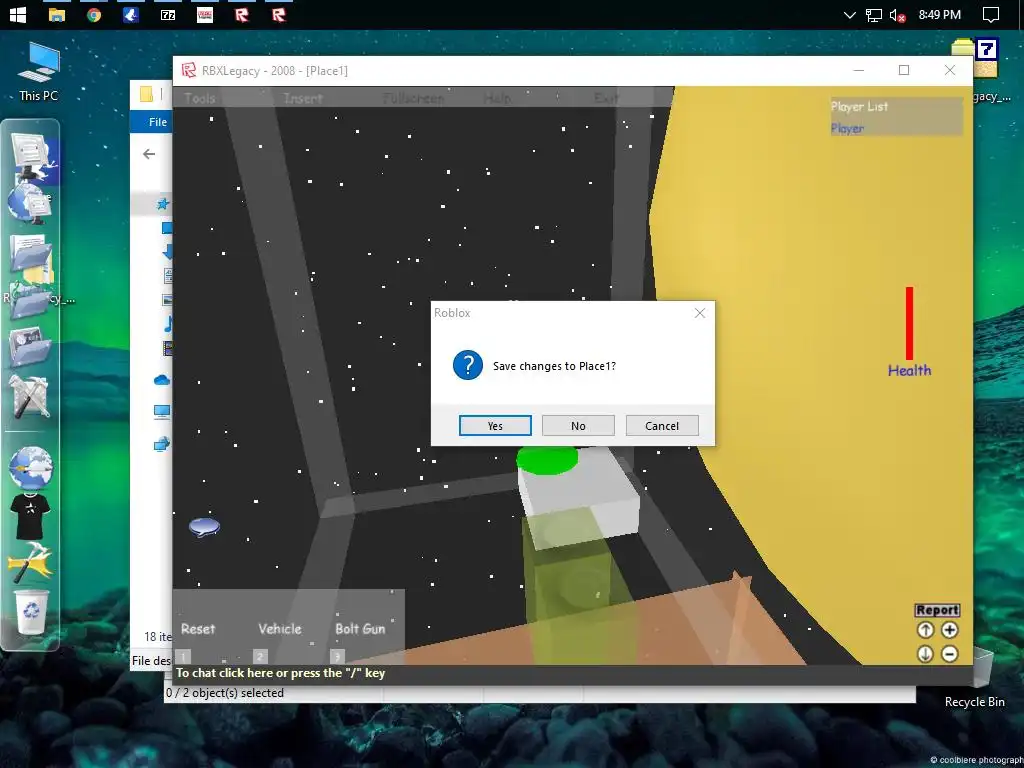Click the chat bar 'To chat click here'
The image size is (1024, 768).
tap(280, 673)
